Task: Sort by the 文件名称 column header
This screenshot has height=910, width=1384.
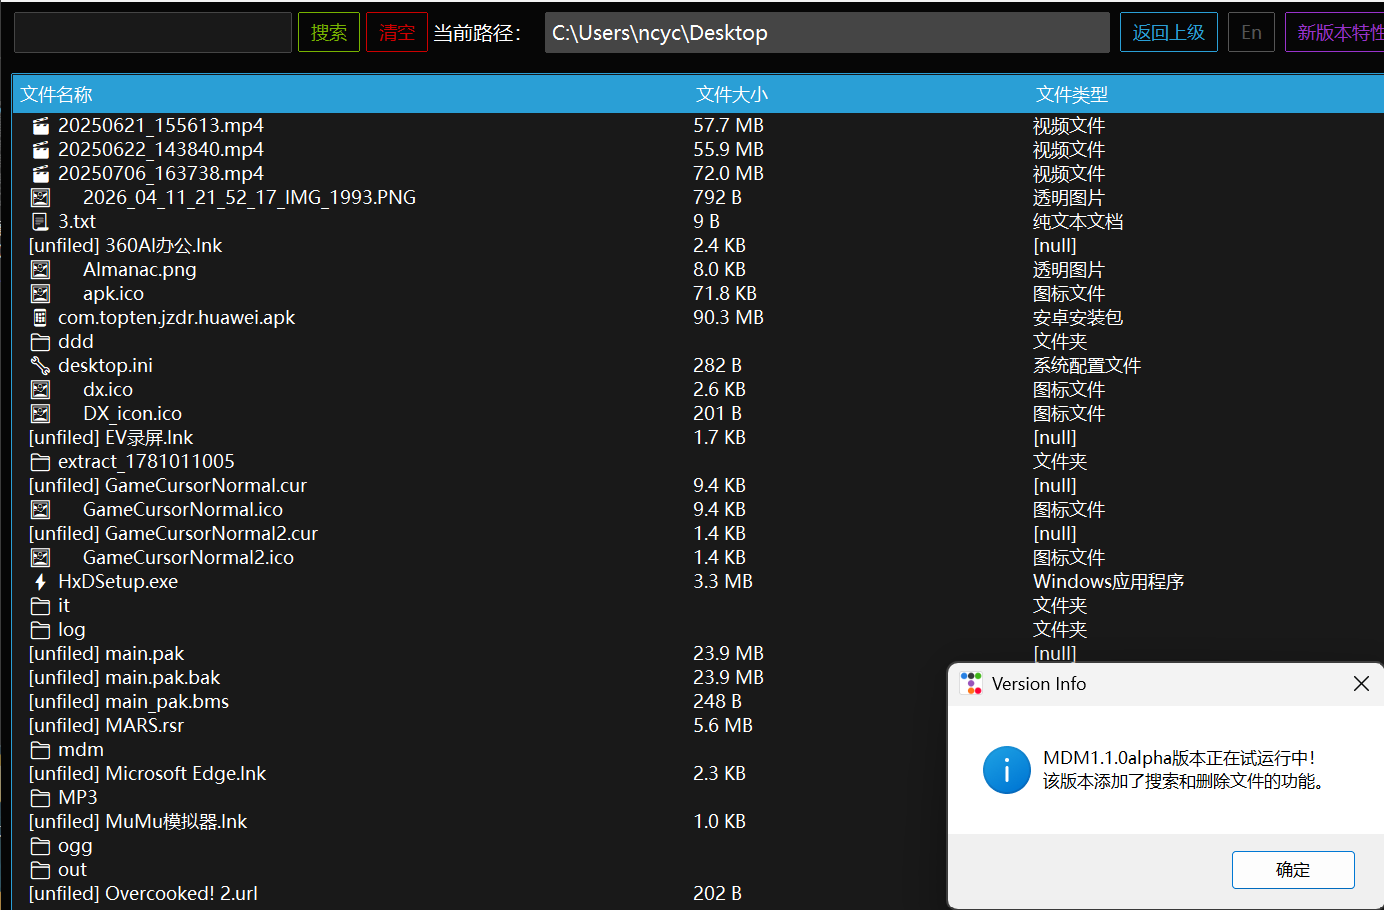Action: [56, 94]
